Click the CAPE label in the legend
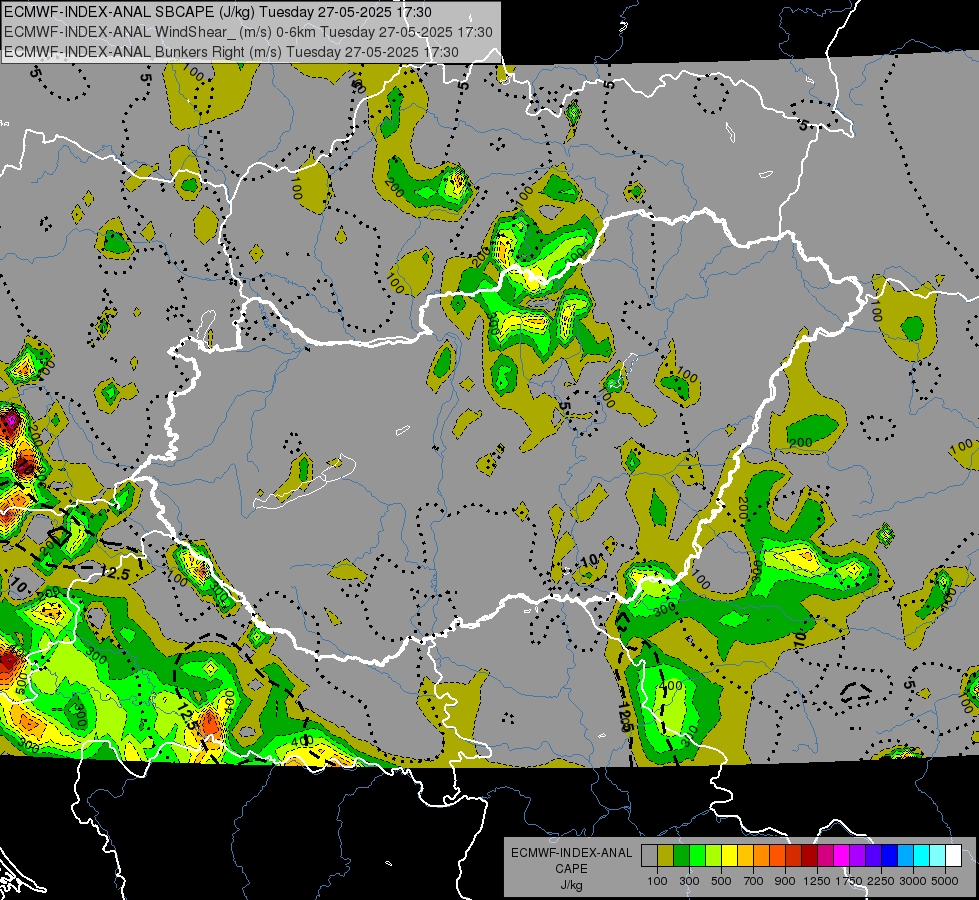Image resolution: width=979 pixels, height=900 pixels. [x=571, y=869]
